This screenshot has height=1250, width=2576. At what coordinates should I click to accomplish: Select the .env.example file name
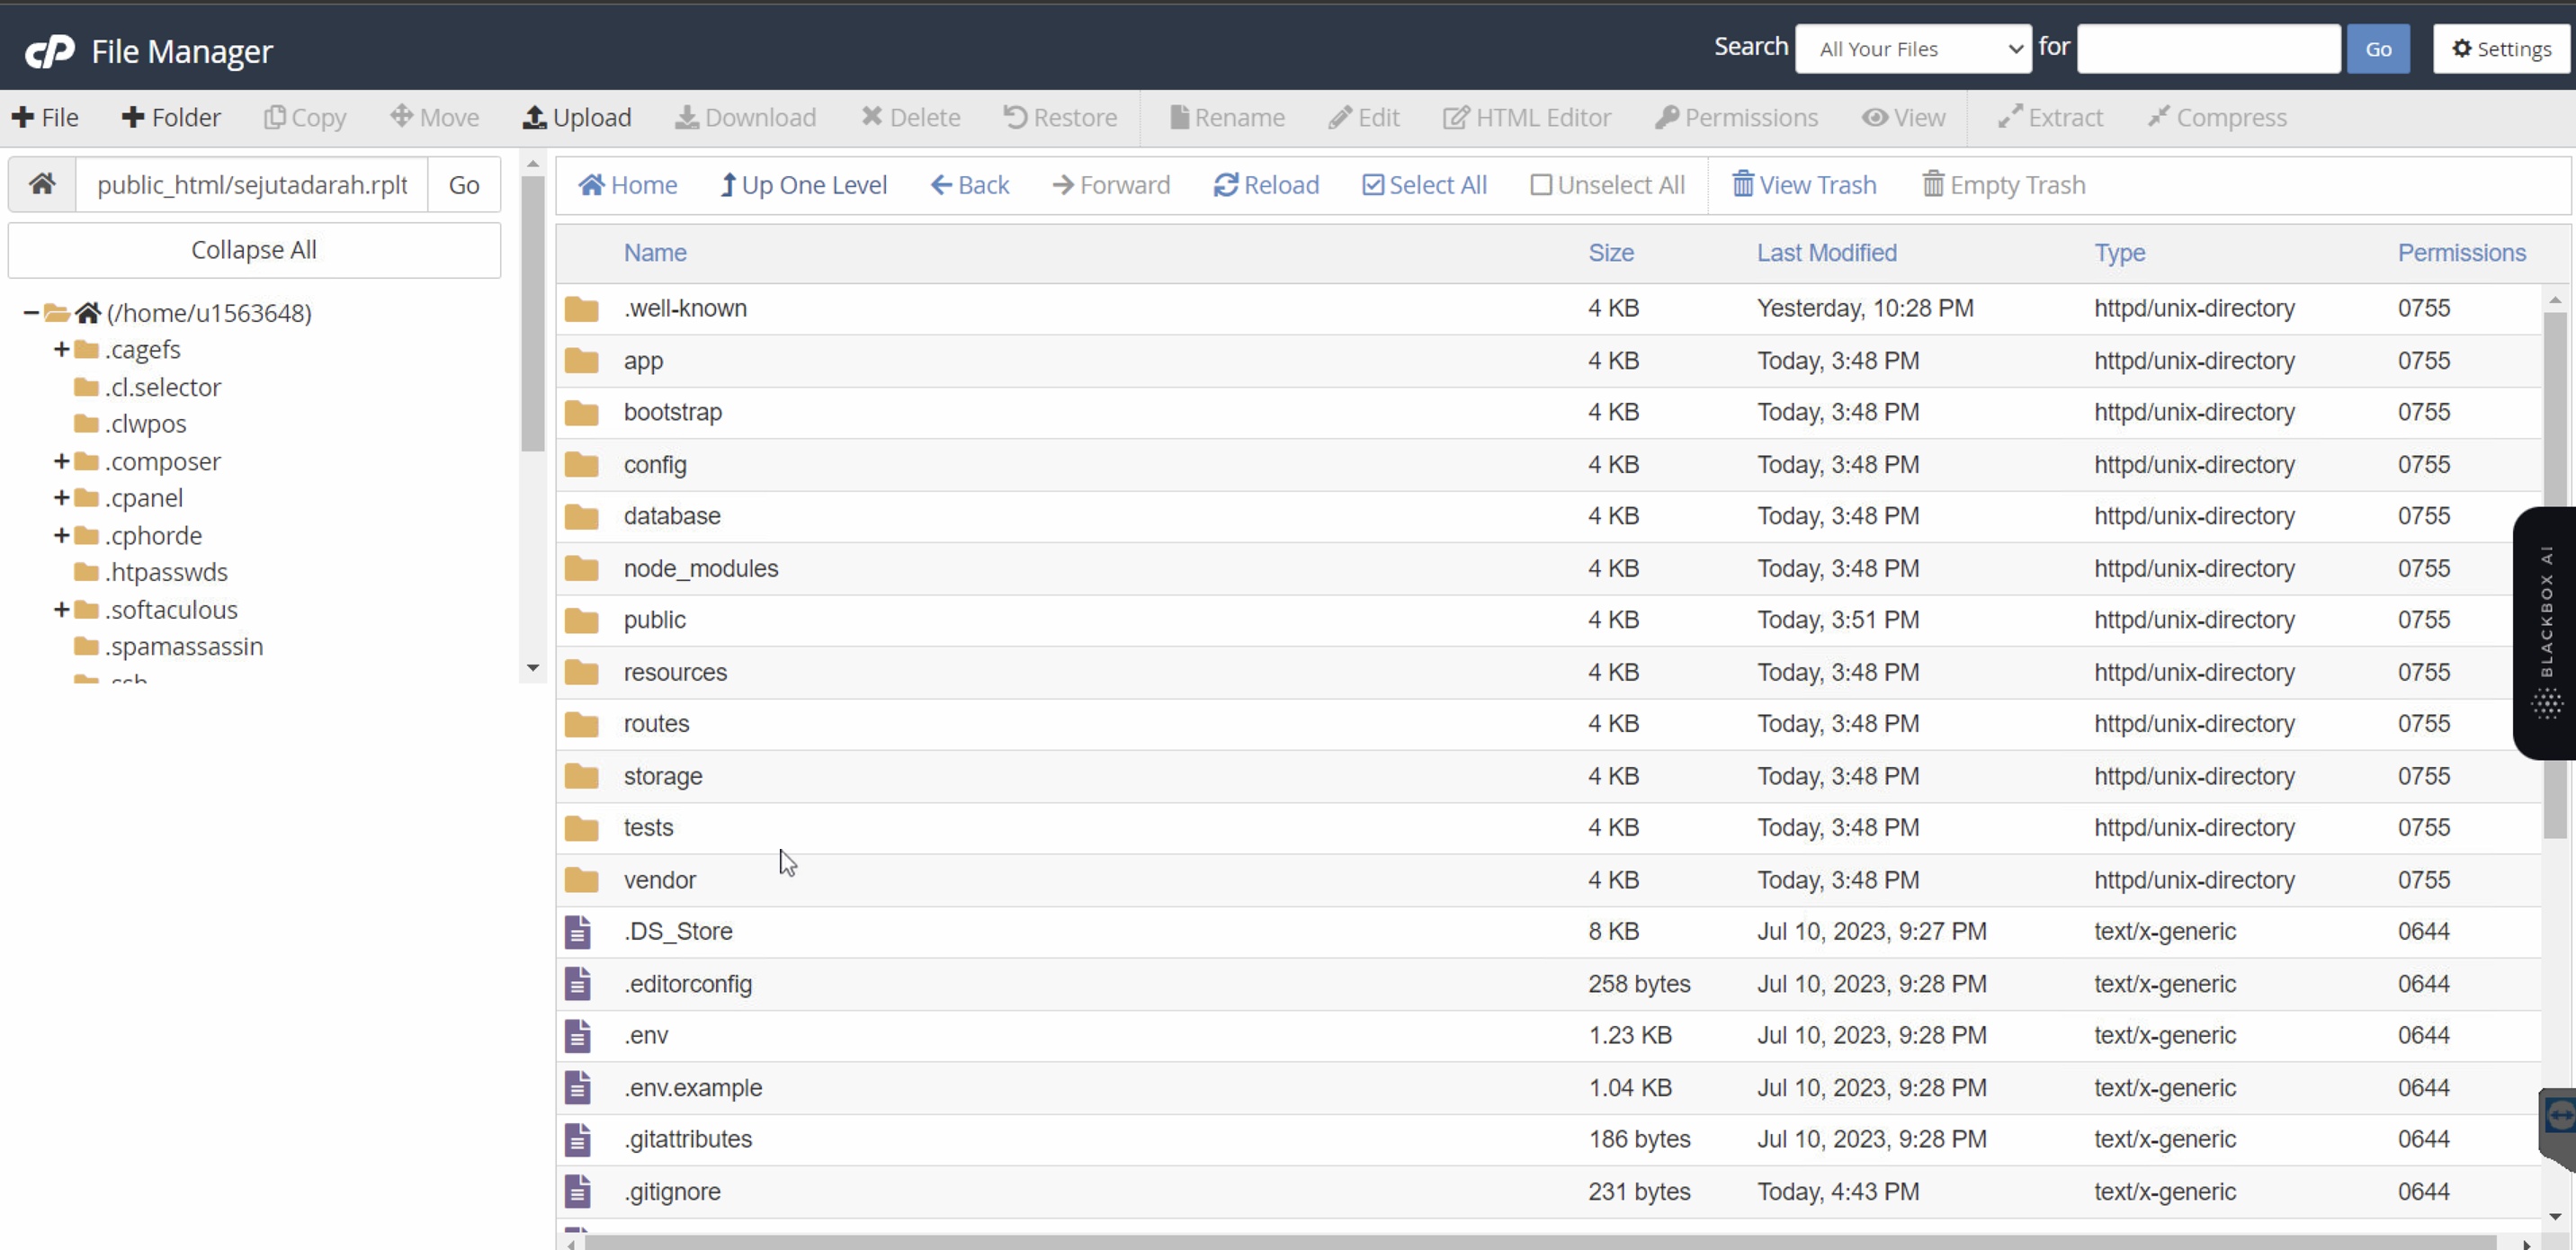pyautogui.click(x=693, y=1088)
